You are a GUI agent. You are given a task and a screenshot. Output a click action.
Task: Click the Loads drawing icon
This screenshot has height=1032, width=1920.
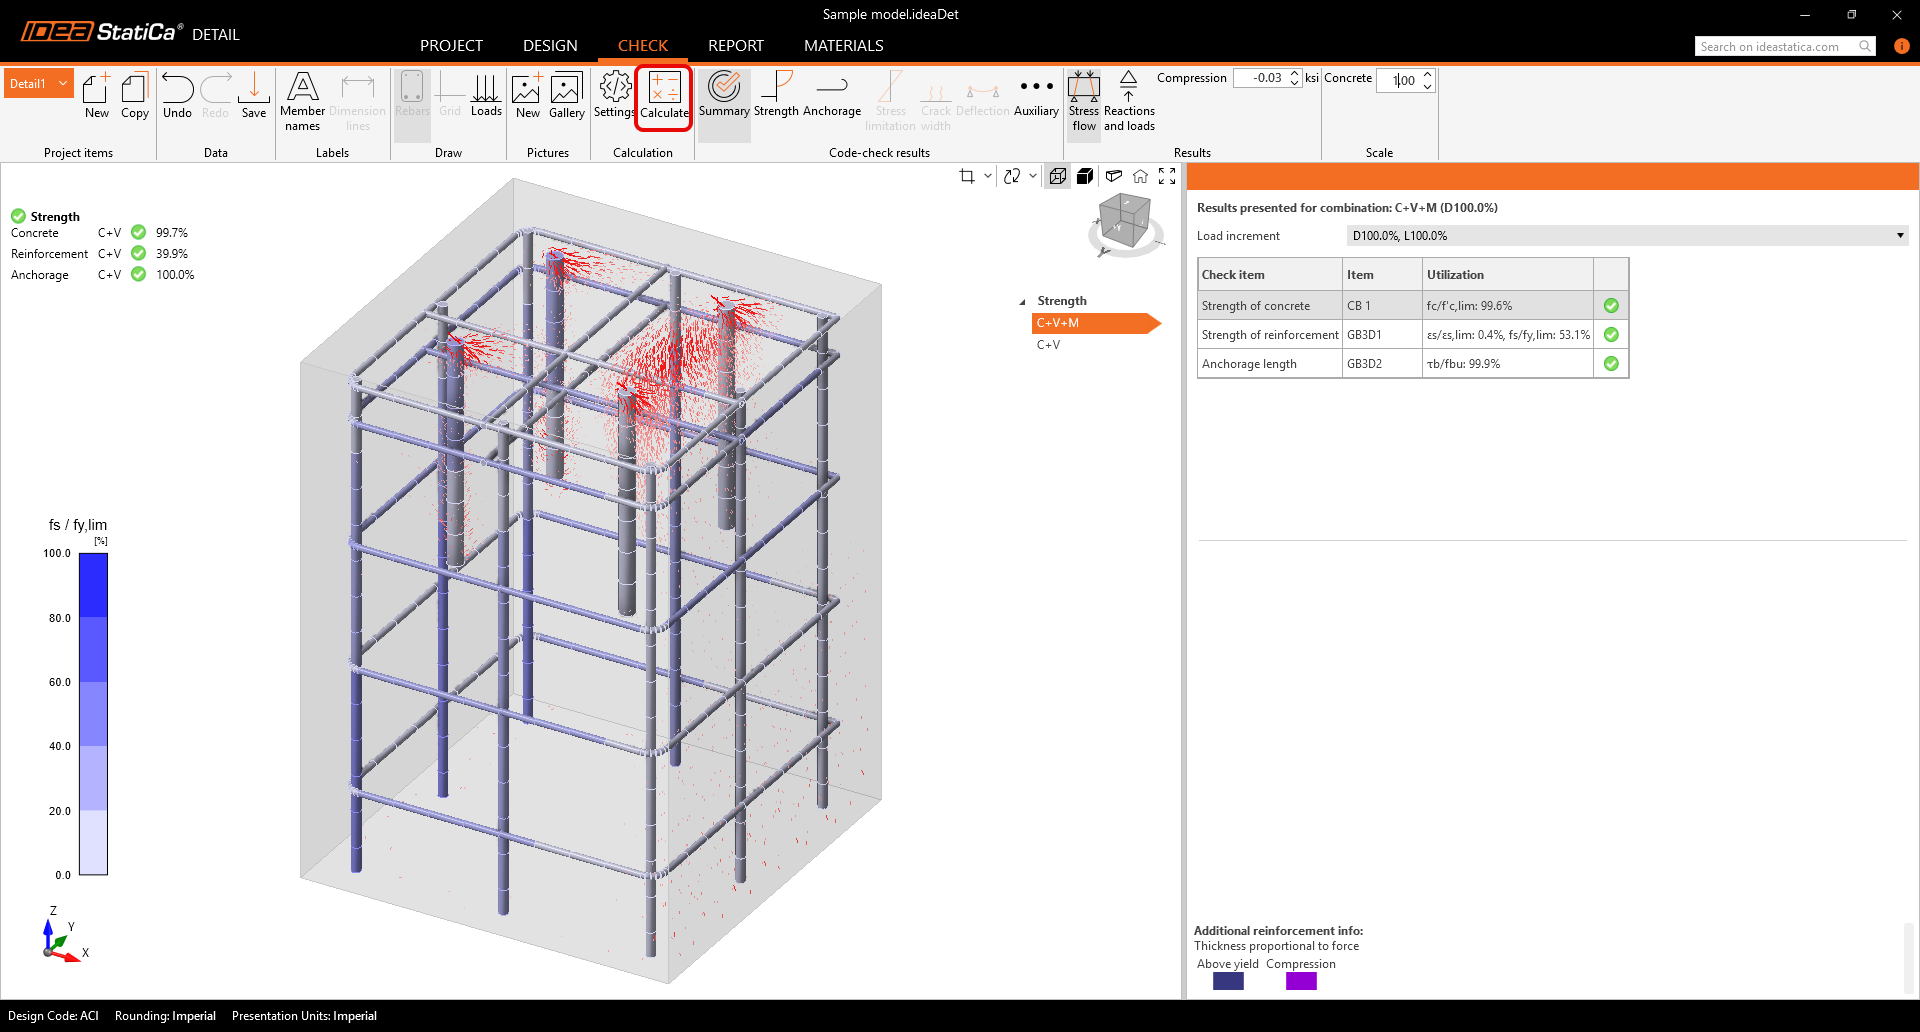pyautogui.click(x=486, y=97)
